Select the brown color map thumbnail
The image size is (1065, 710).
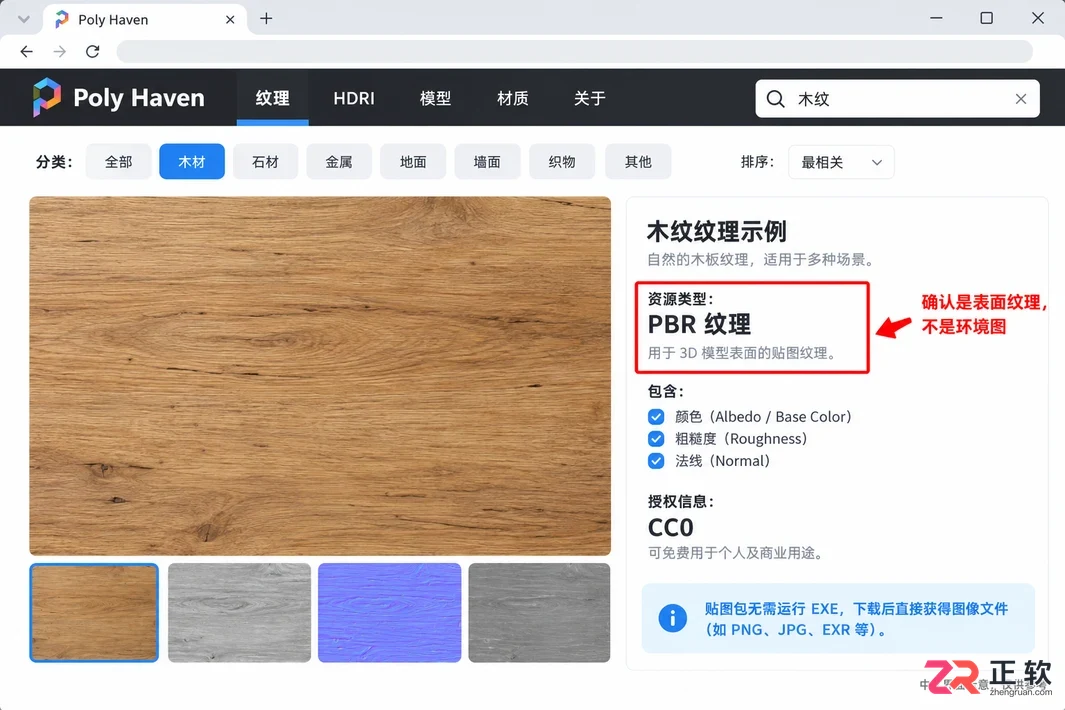94,612
